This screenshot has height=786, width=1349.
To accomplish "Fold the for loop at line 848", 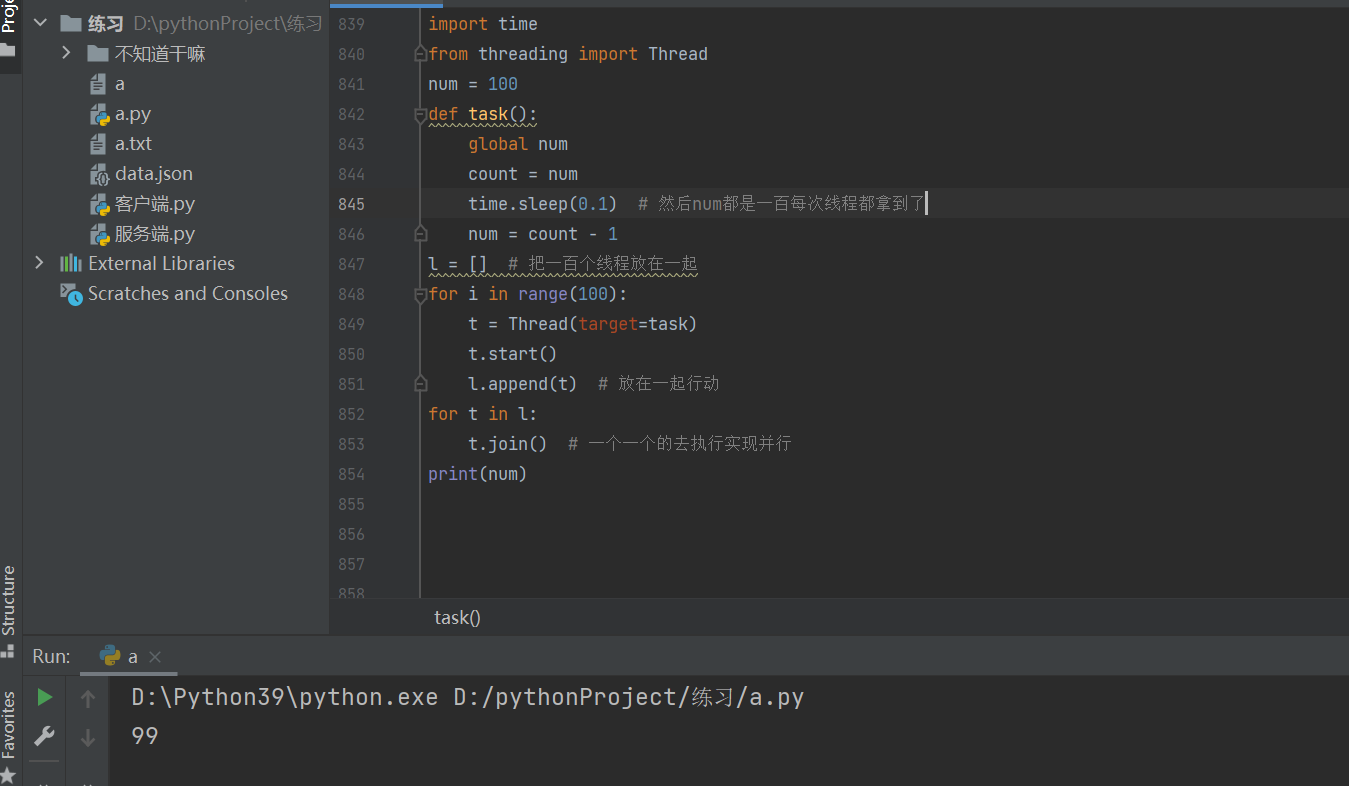I will pos(421,294).
